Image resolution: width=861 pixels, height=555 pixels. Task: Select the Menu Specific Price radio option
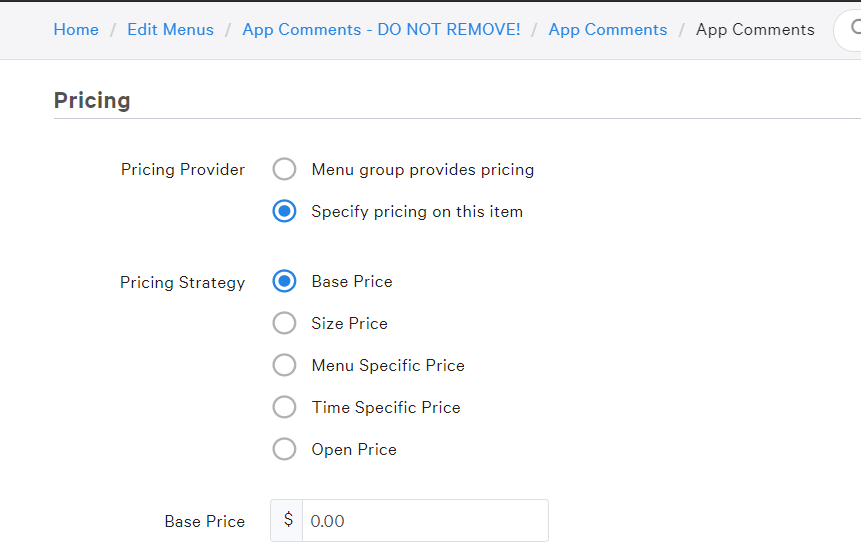[x=284, y=365]
